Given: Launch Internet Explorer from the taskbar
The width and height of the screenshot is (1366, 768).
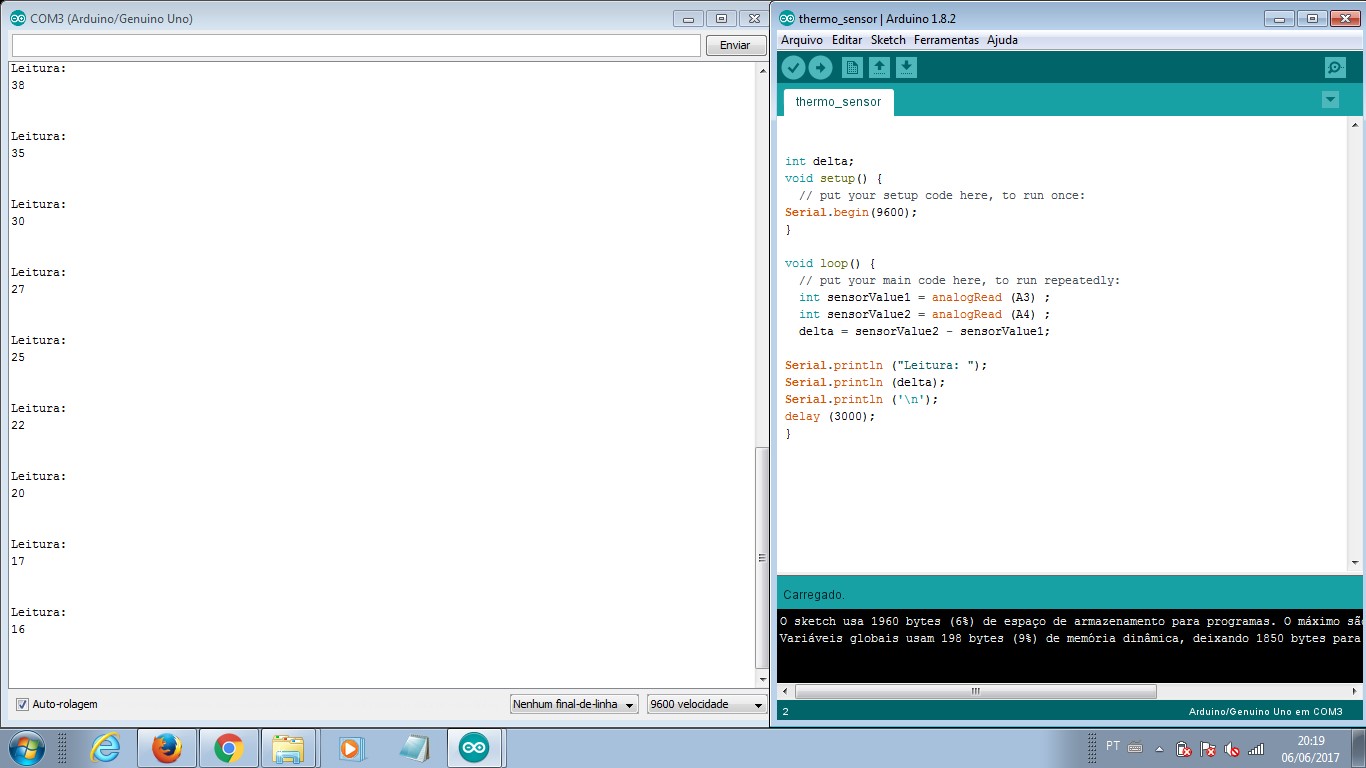Looking at the screenshot, I should tap(104, 747).
